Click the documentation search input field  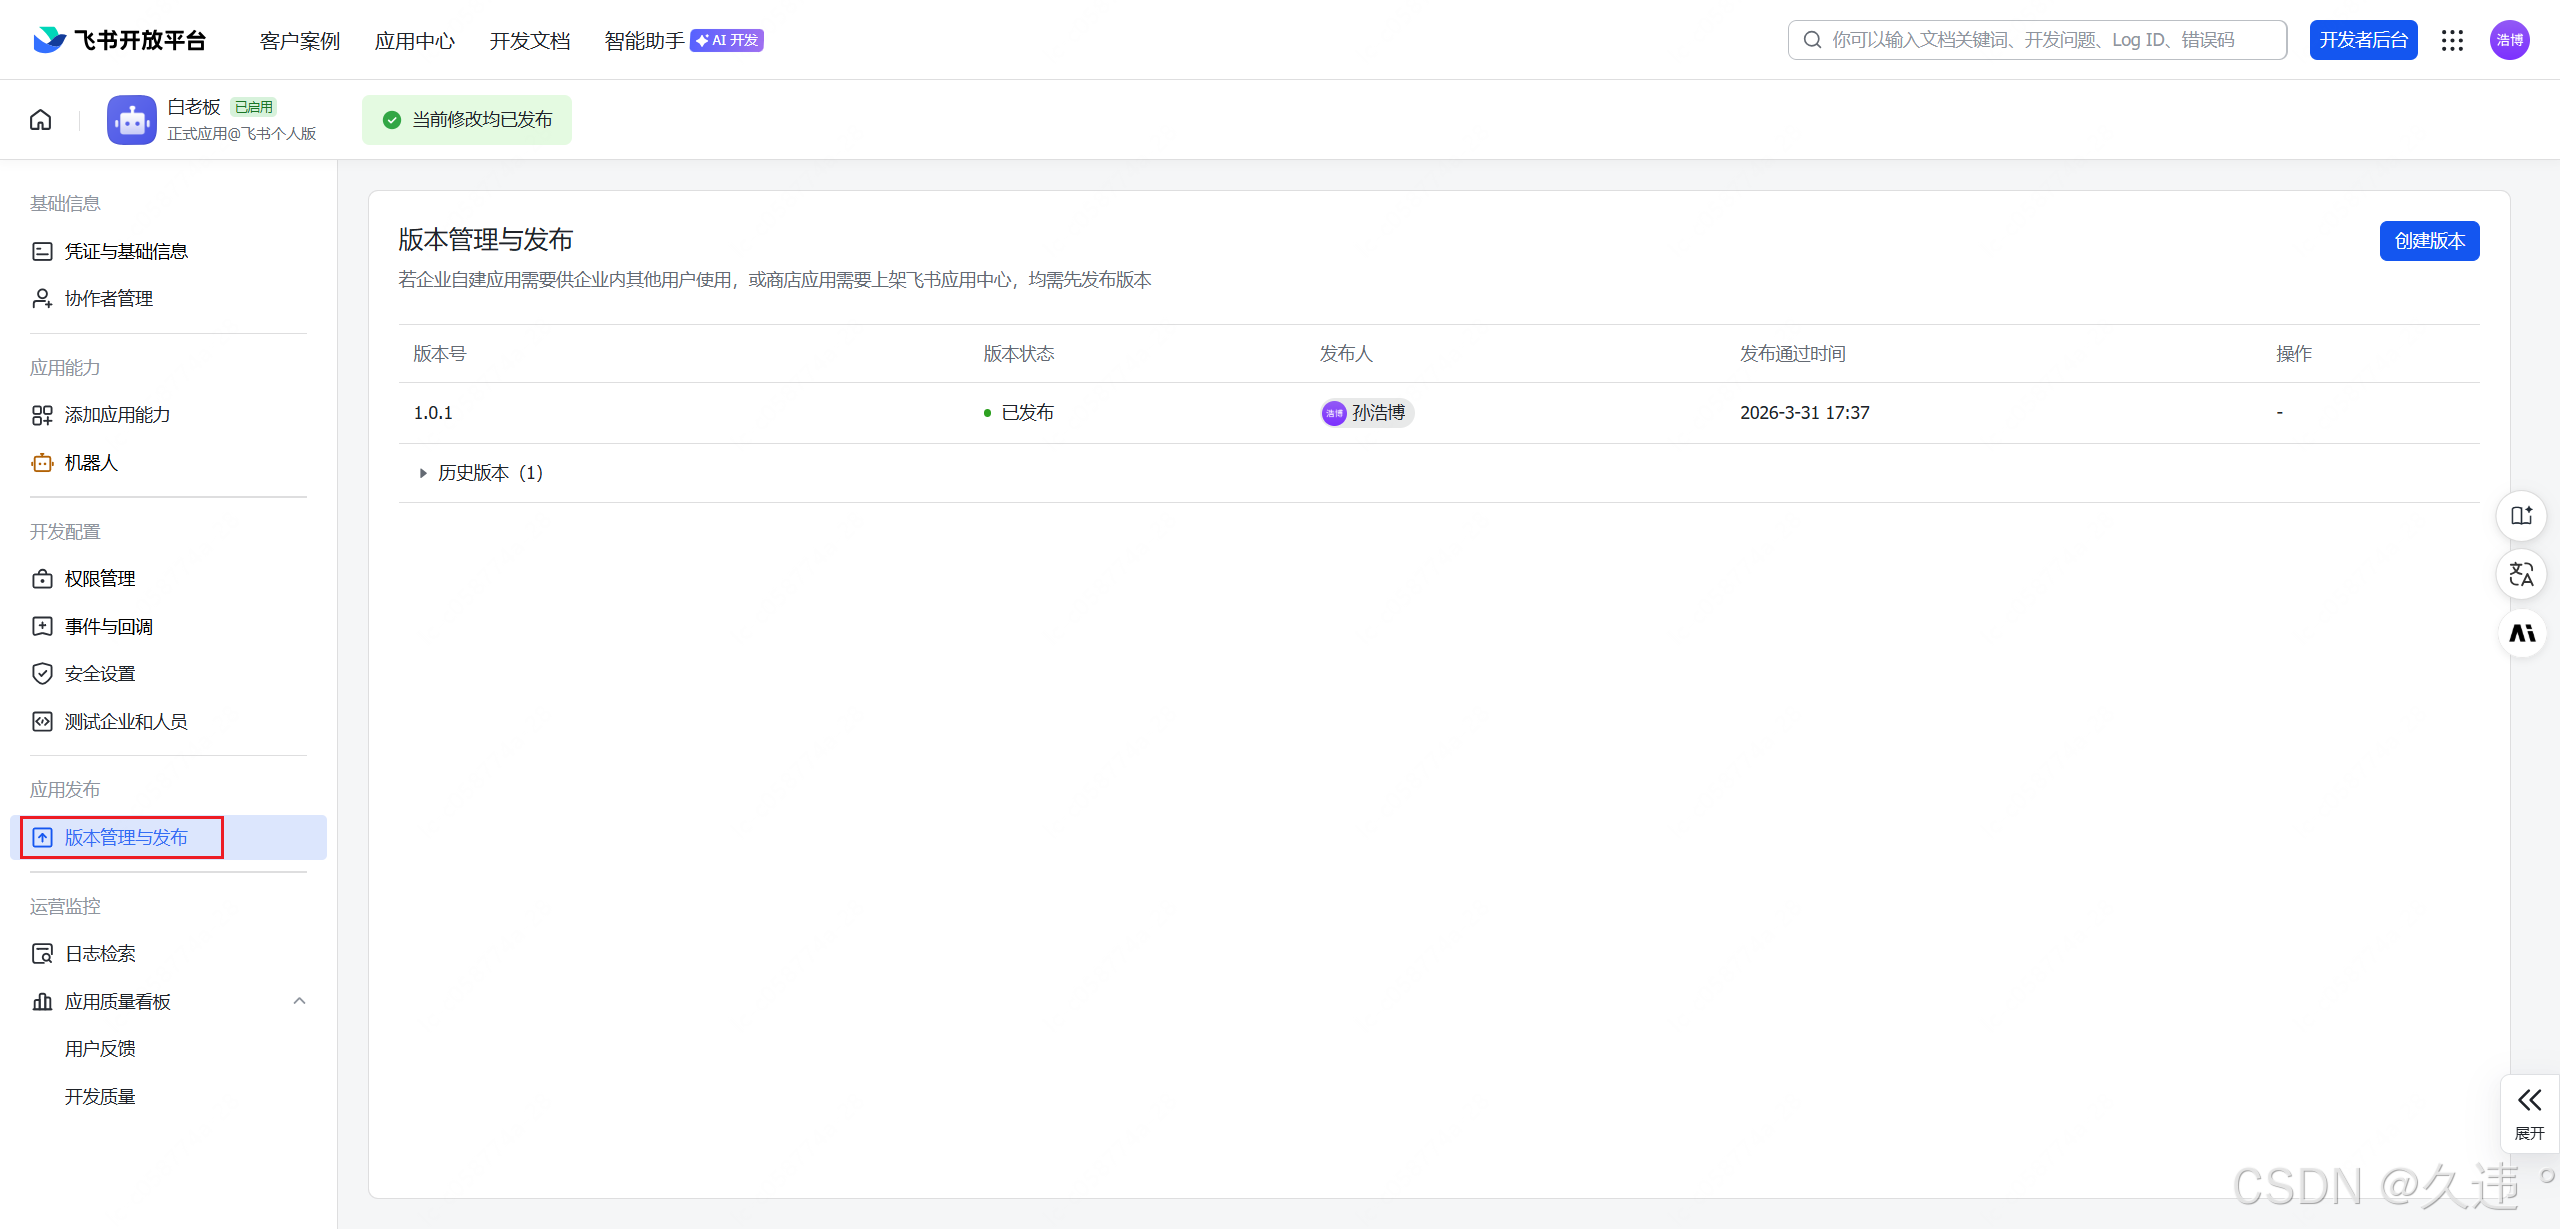click(x=2036, y=40)
